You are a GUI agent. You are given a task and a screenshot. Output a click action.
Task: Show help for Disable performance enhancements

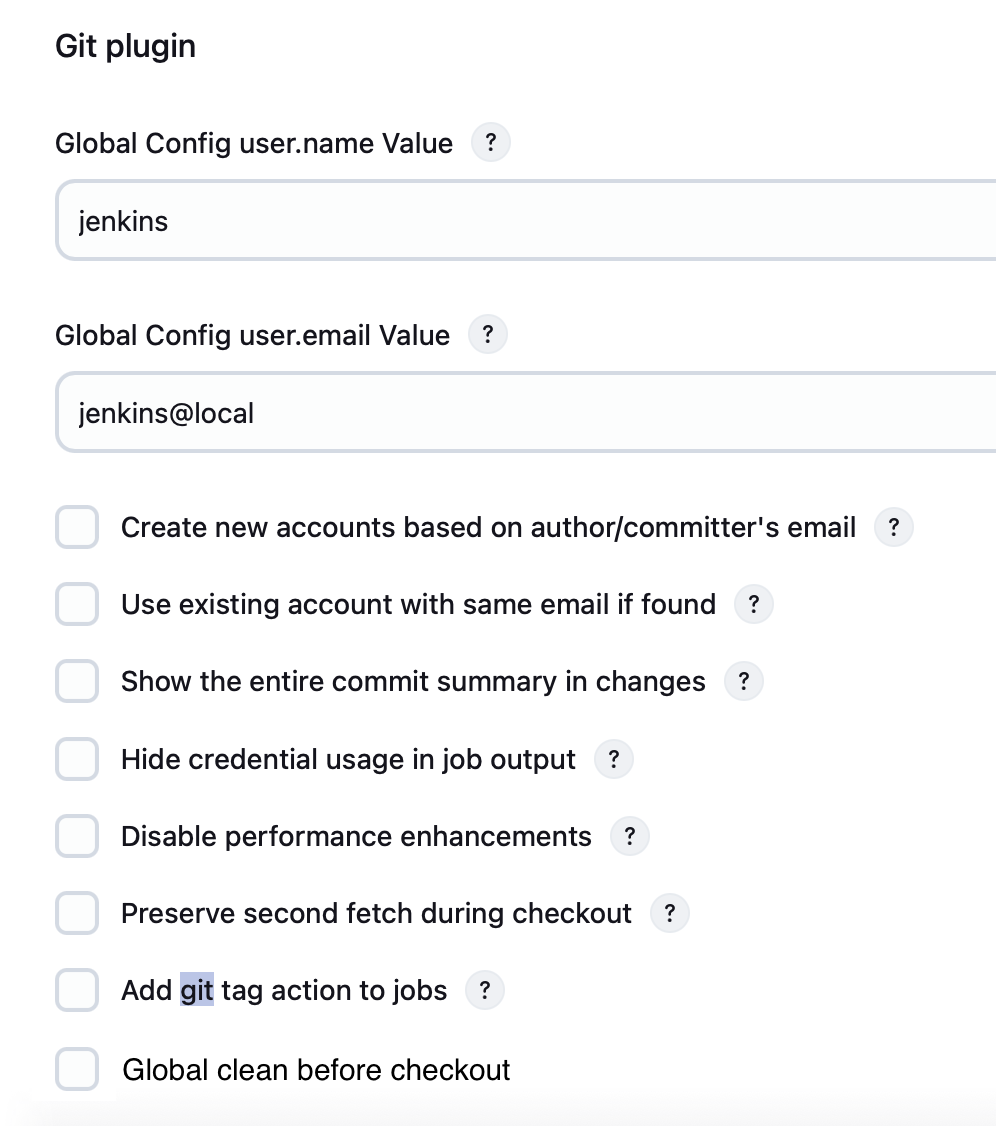pyautogui.click(x=629, y=836)
